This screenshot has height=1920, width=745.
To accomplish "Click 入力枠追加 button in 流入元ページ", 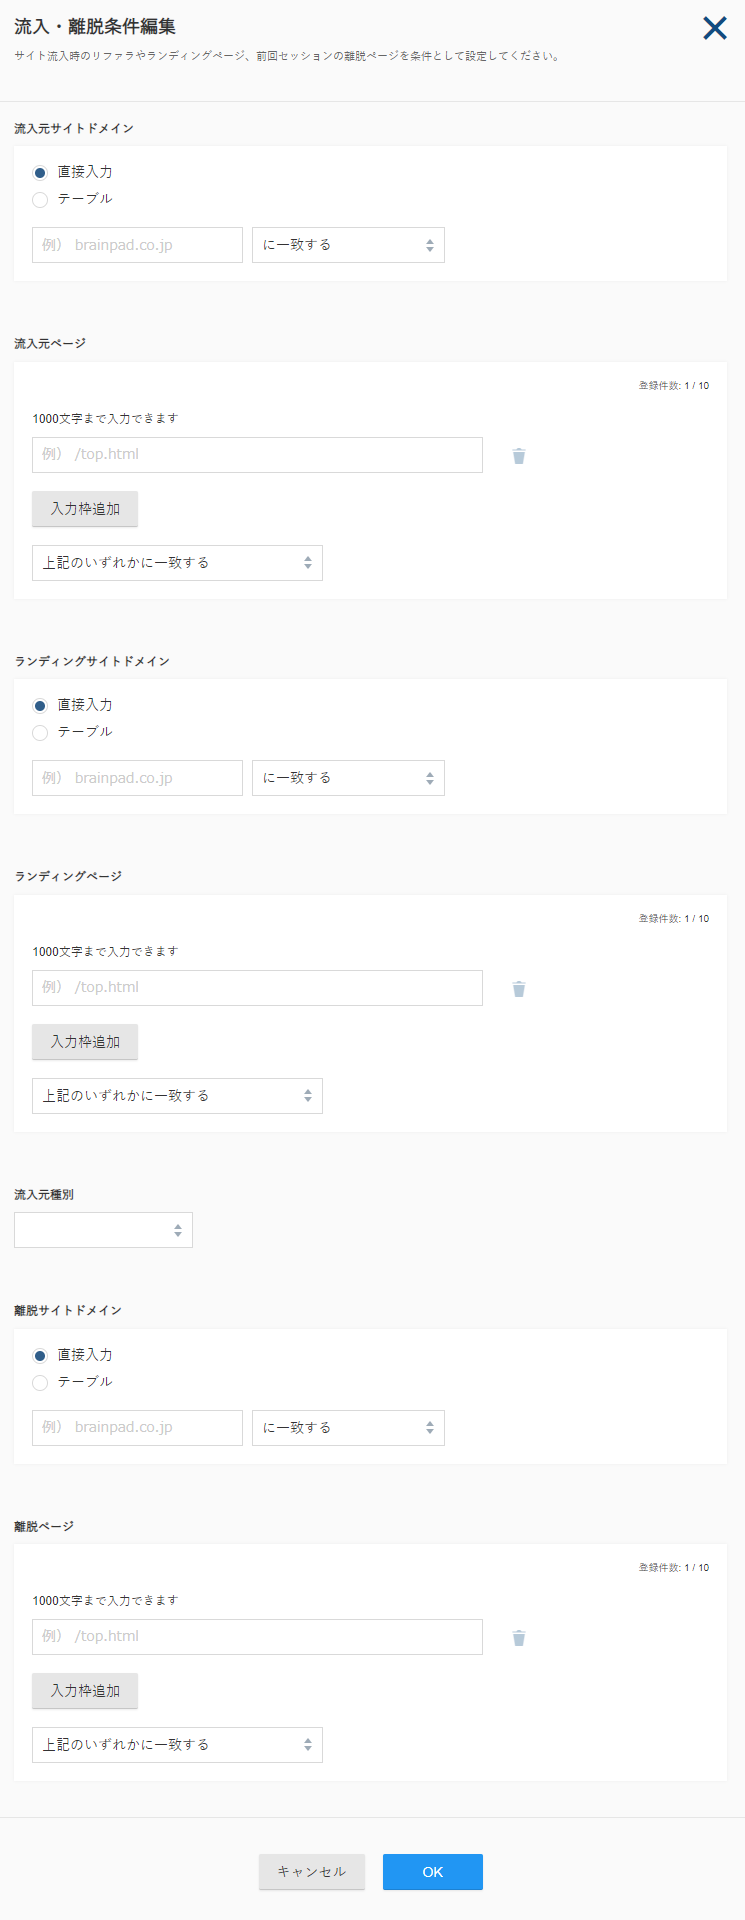I will tap(85, 509).
